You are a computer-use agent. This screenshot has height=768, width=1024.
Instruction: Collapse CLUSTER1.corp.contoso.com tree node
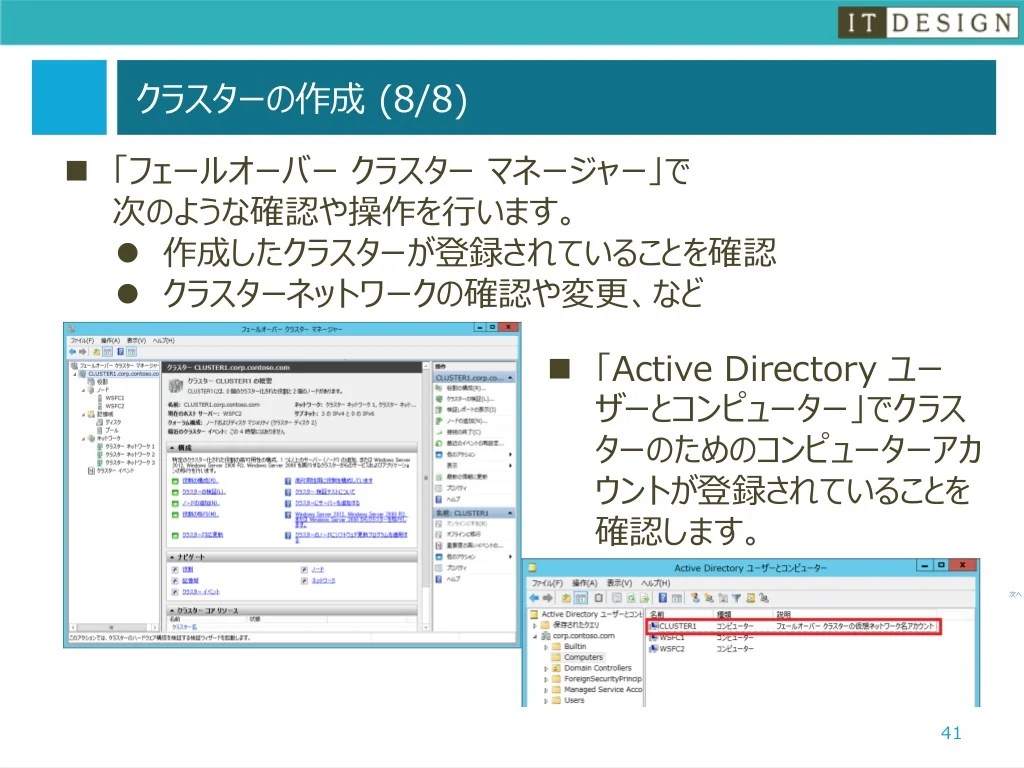pyautogui.click(x=74, y=374)
